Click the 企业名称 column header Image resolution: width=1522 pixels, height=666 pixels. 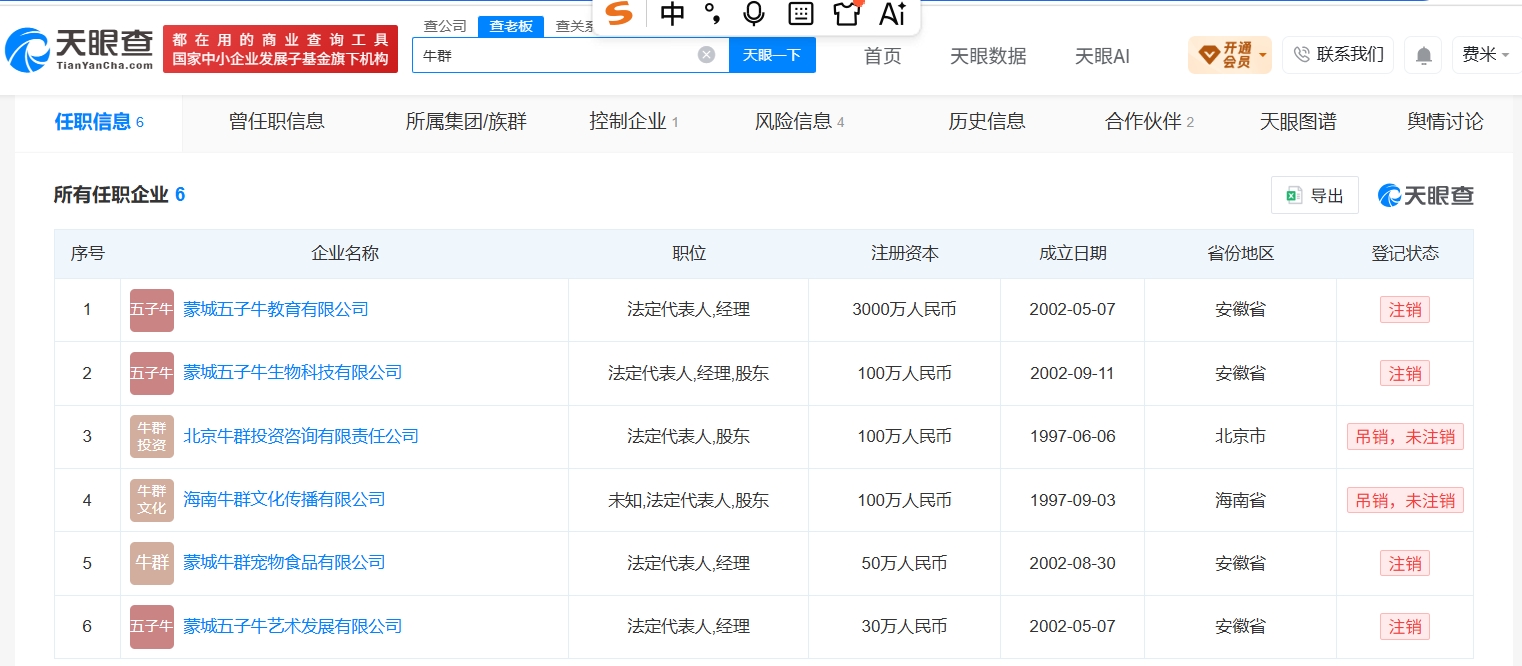point(345,254)
